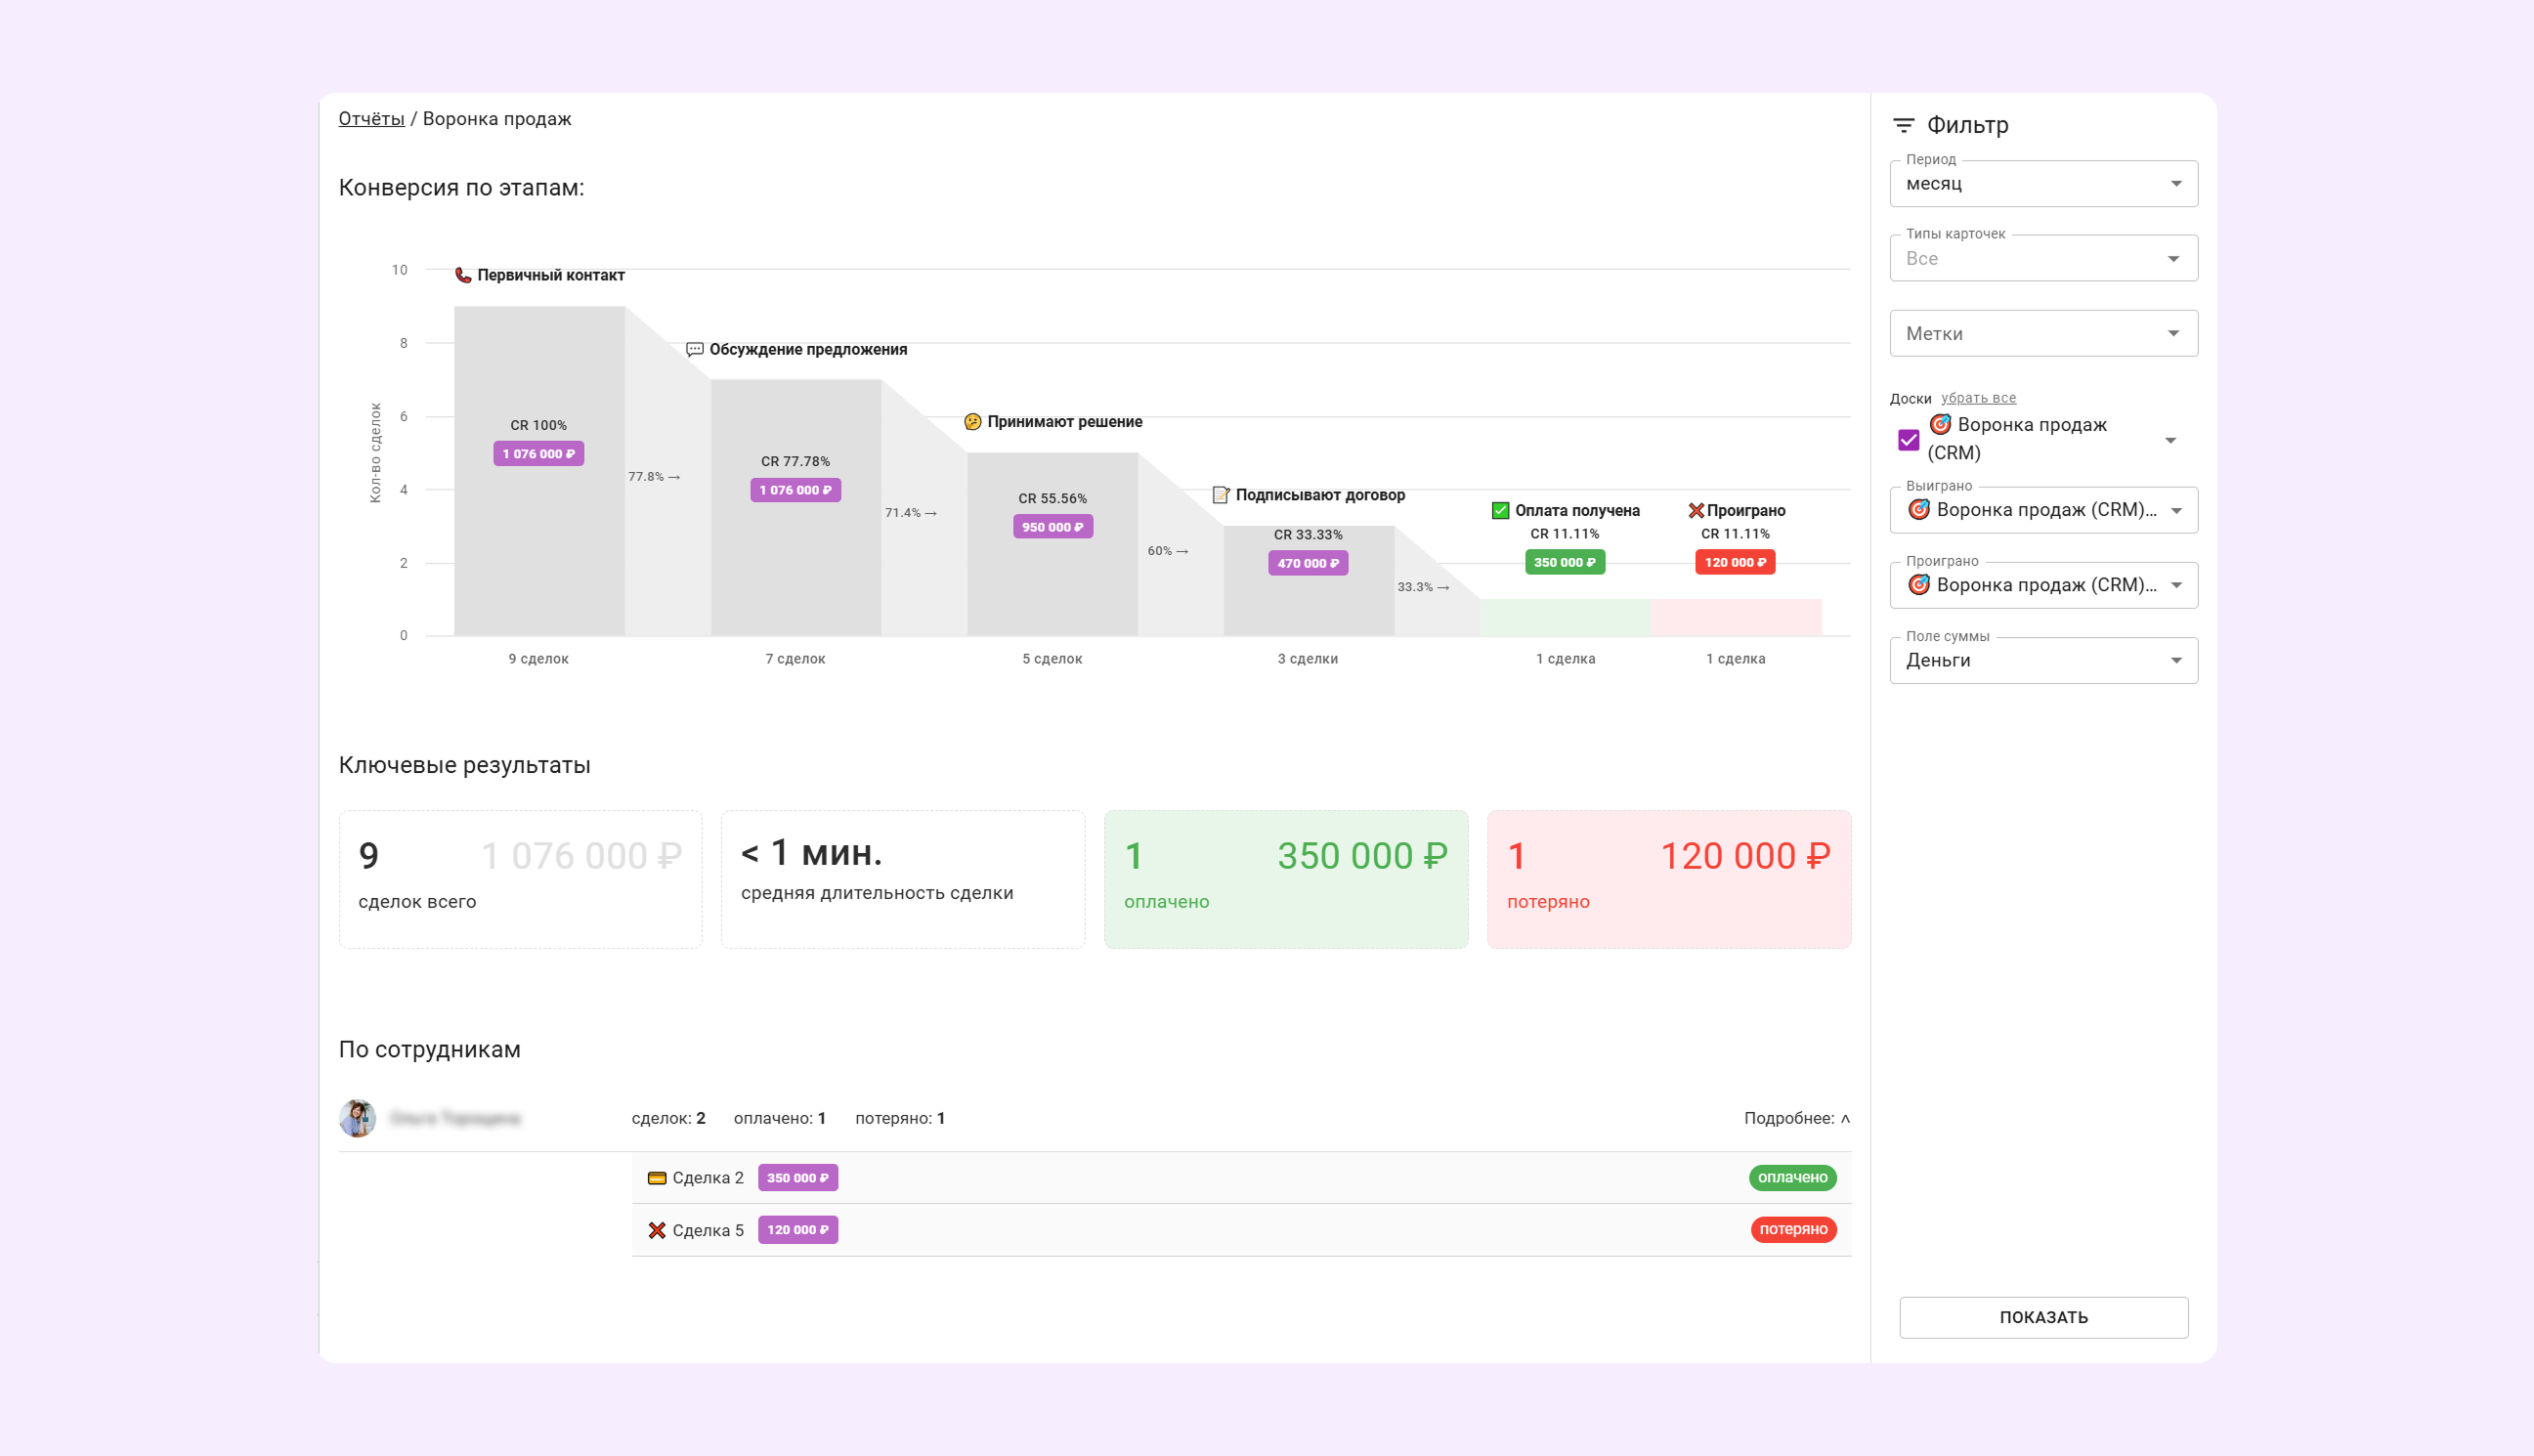The image size is (2534, 1456).
Task: Open the Выиграно column dropdown
Action: 2043,510
